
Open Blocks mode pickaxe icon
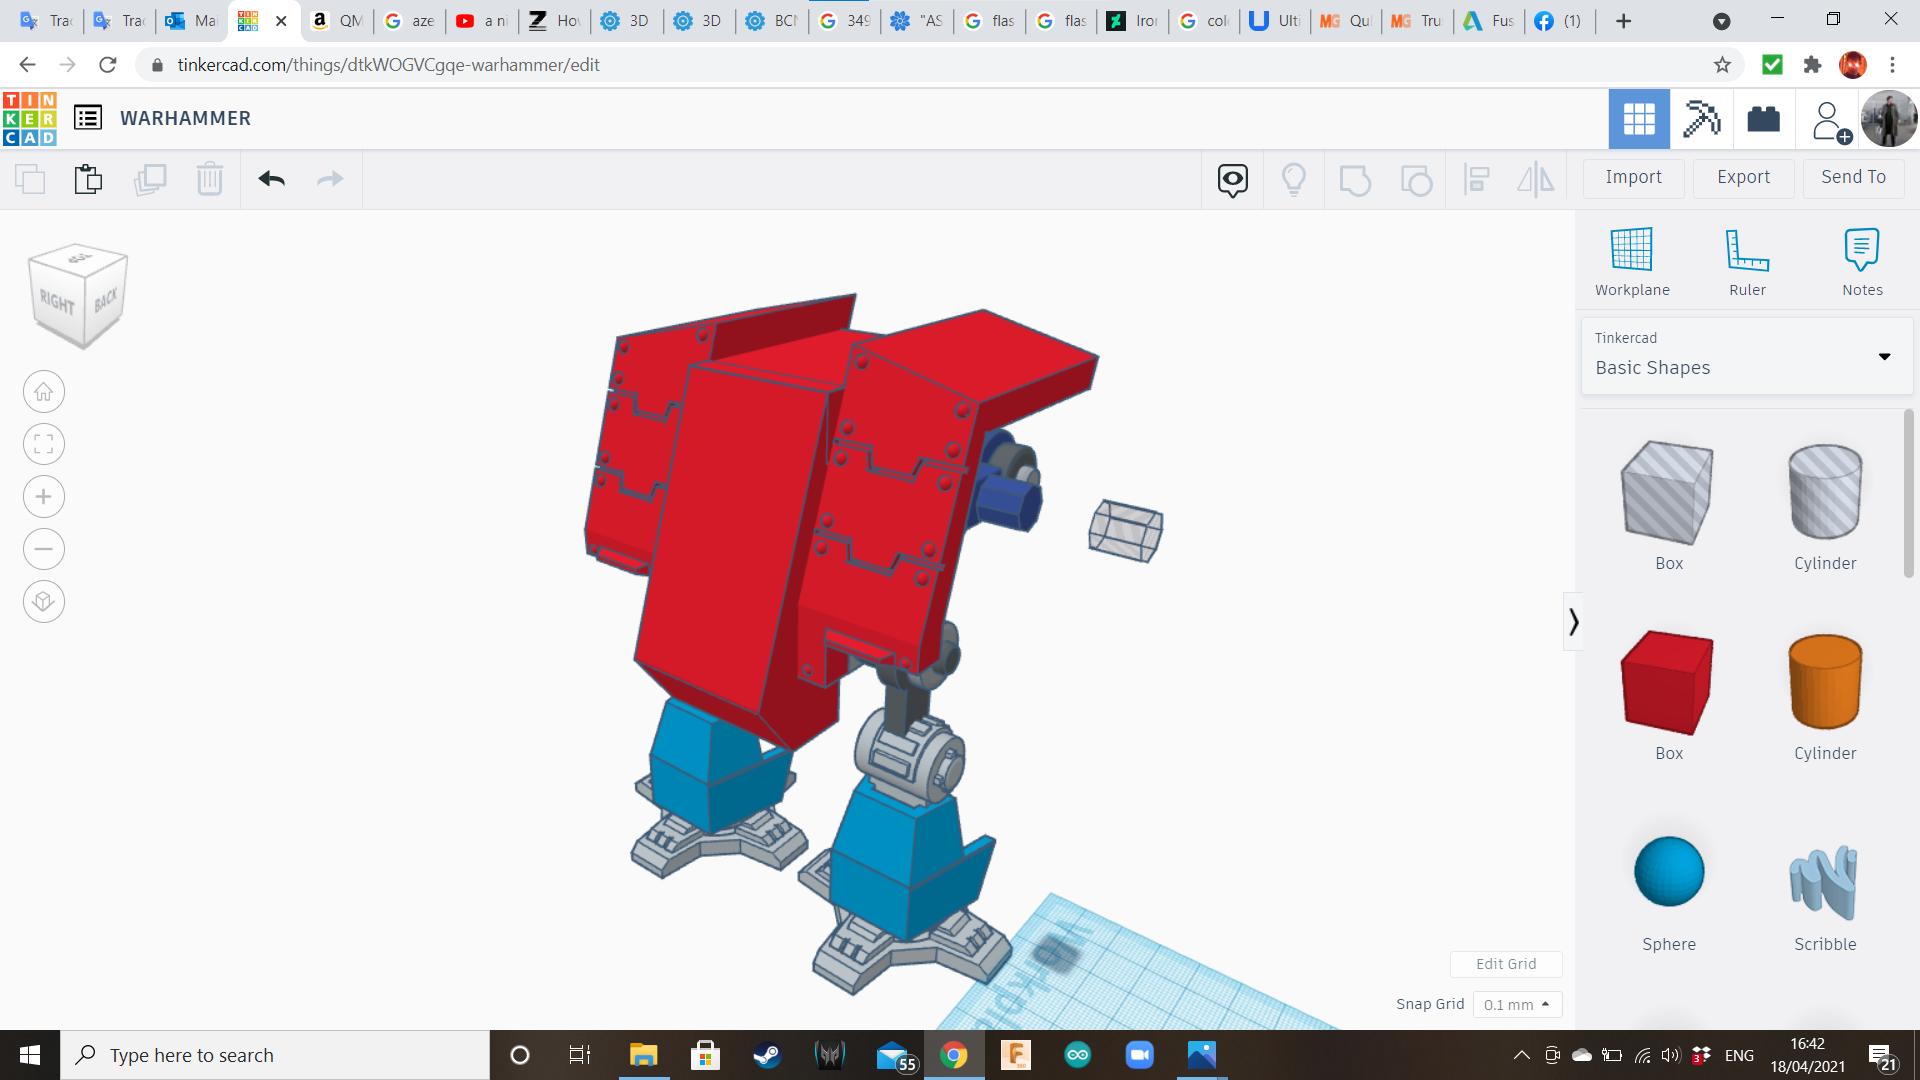pyautogui.click(x=1701, y=119)
